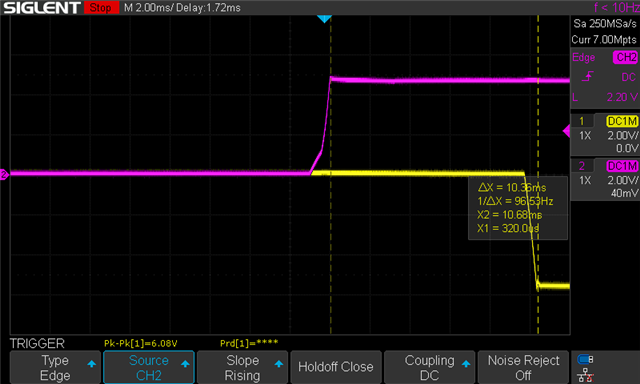Open the Source CH2 dropdown
Viewport: 640px width, 384px height.
tap(149, 367)
